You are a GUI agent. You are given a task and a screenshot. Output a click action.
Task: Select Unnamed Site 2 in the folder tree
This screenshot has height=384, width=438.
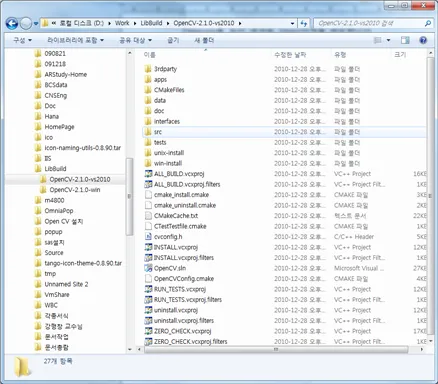(66, 284)
